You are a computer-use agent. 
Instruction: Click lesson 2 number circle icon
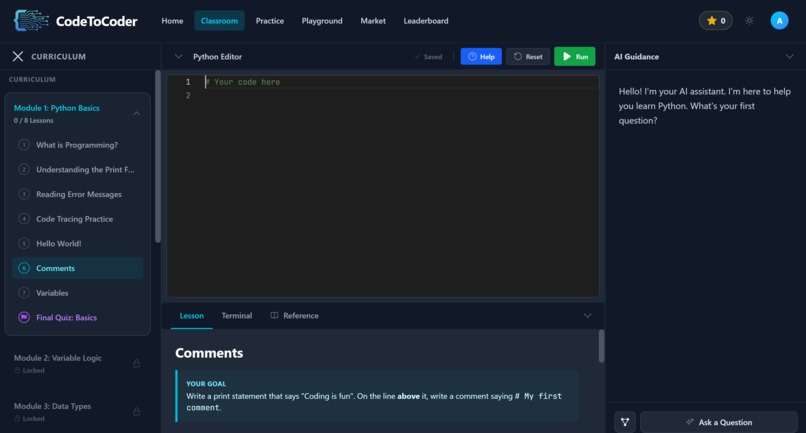point(24,170)
